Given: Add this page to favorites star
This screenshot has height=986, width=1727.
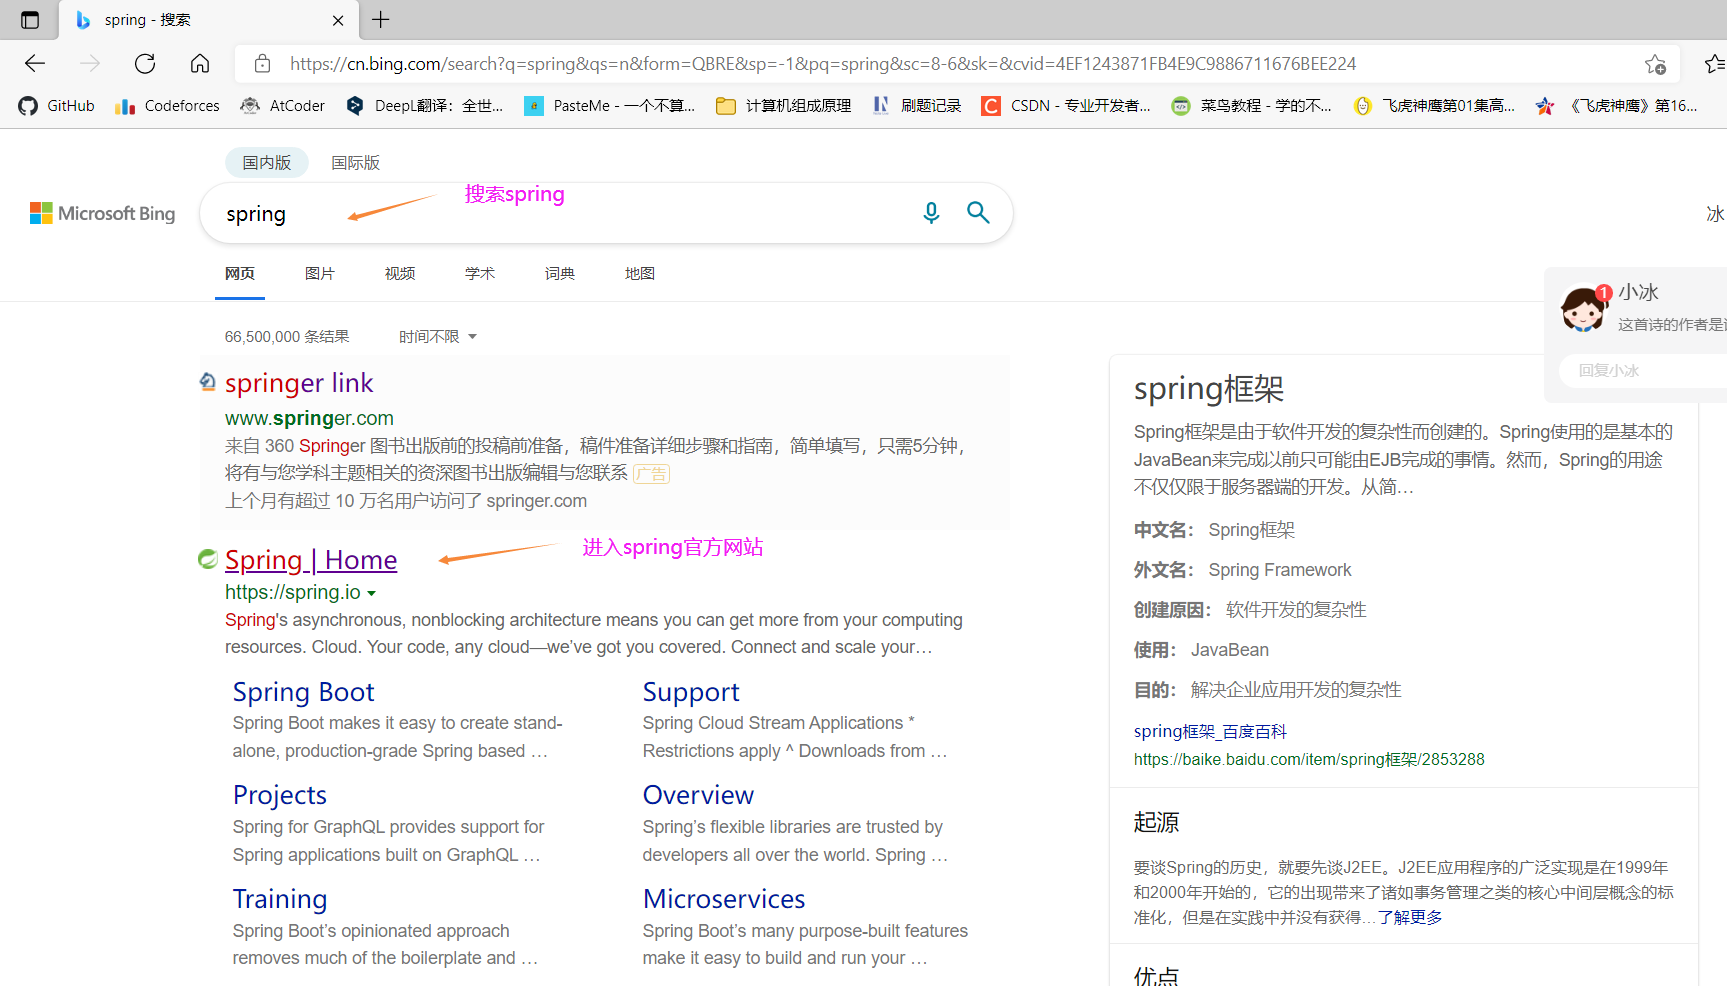Looking at the screenshot, I should [1655, 64].
